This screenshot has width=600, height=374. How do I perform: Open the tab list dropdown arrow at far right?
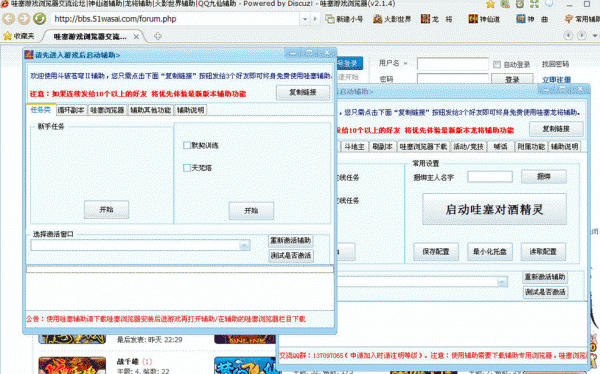click(x=595, y=36)
